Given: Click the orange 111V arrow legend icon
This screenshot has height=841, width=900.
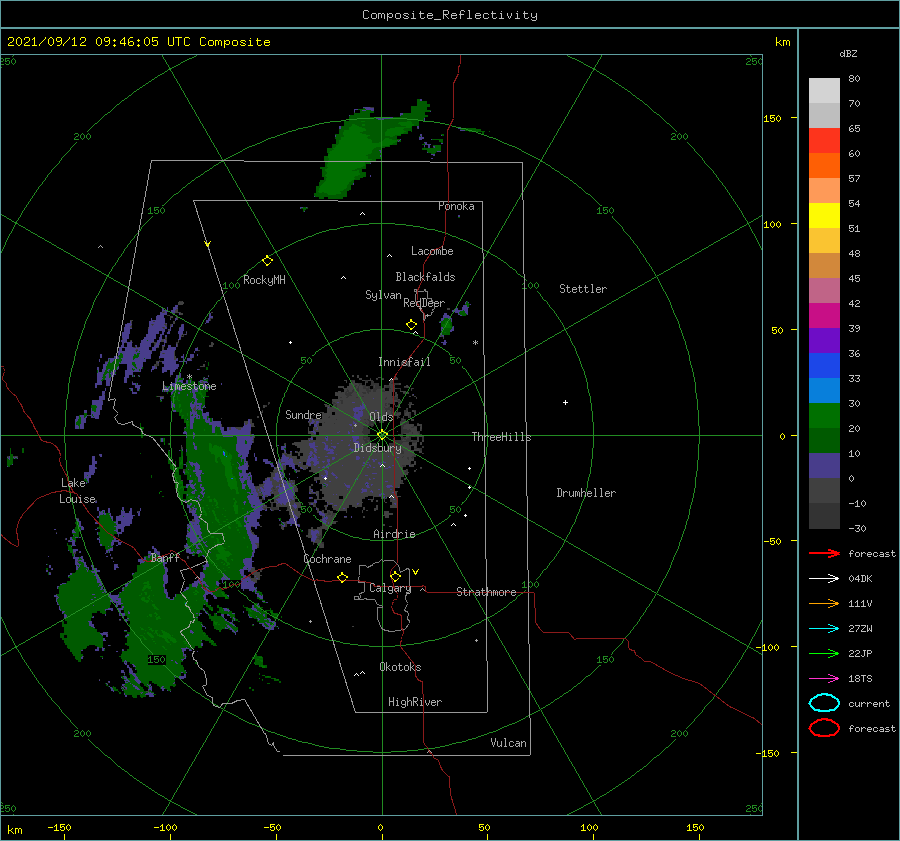Looking at the screenshot, I should coord(824,603).
